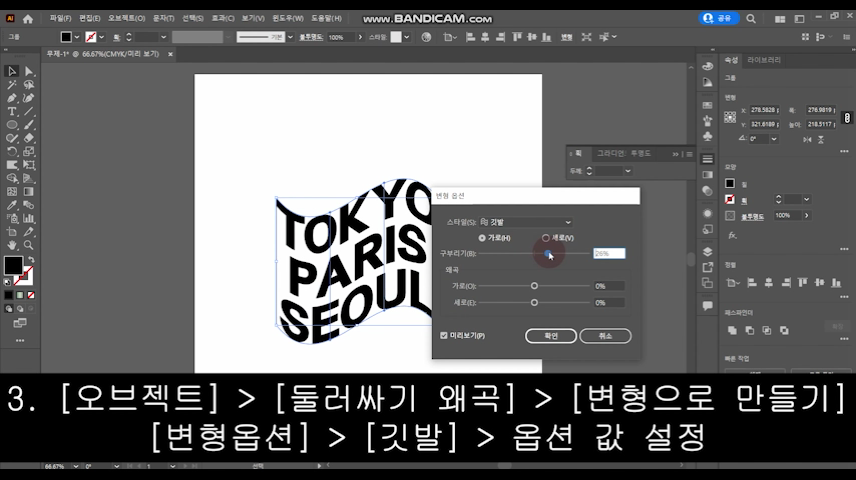Click the 불투명도 link in properties panel
Image resolution: width=856 pixels, height=480 pixels.
click(752, 216)
